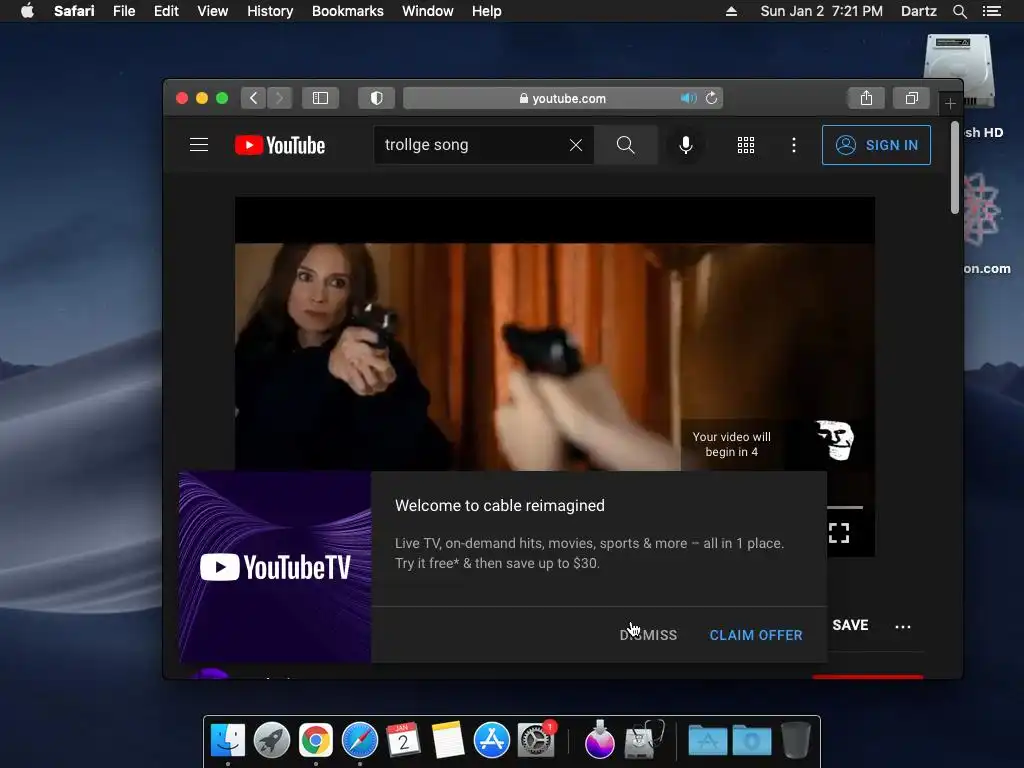Open Launchpad from the Dock
The height and width of the screenshot is (768, 1024).
tap(272, 741)
